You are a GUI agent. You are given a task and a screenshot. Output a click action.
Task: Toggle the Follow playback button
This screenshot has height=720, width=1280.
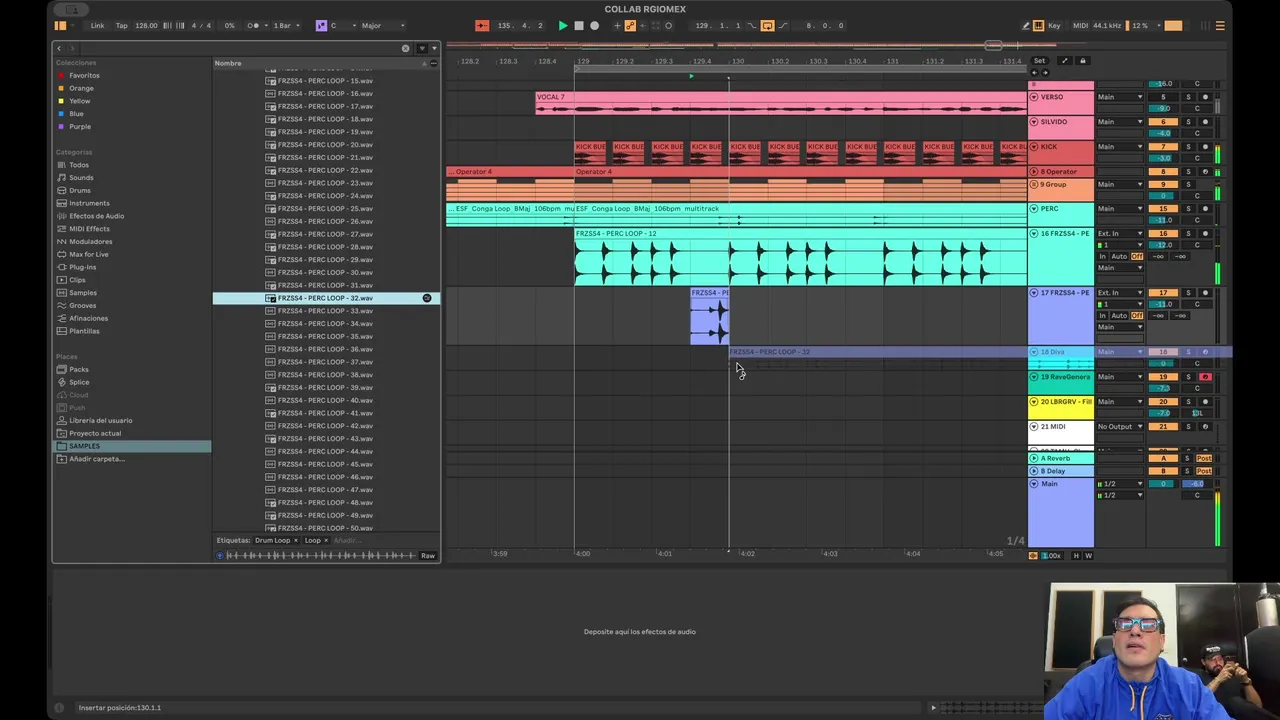482,26
